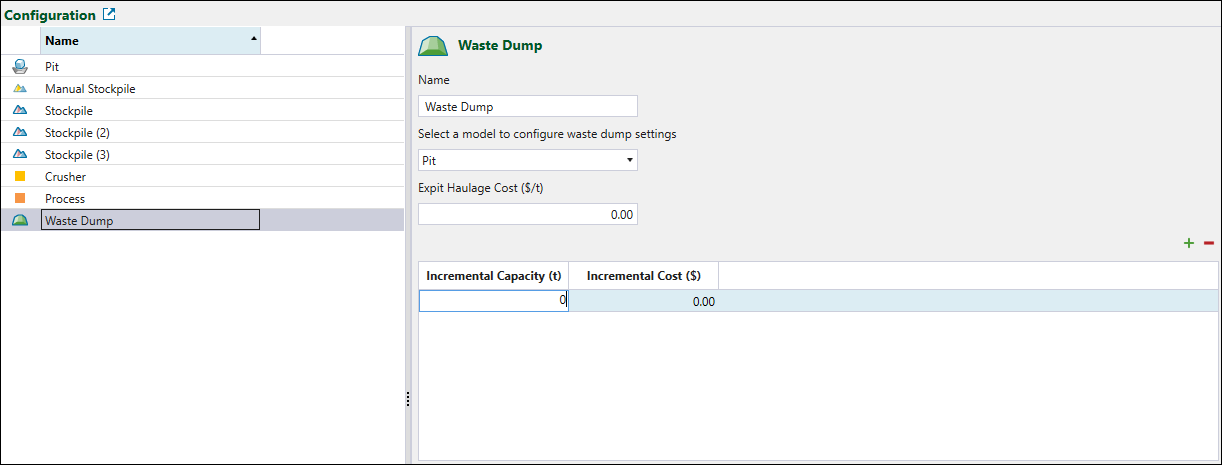This screenshot has height=465, width=1222.
Task: Select the Stockpile list item
Action: (x=69, y=111)
